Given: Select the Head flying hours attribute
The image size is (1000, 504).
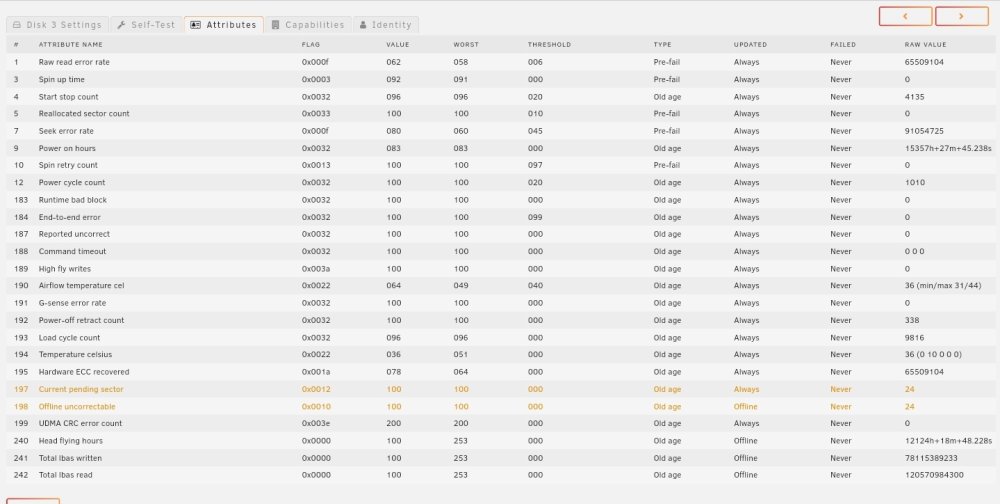Looking at the screenshot, I should coord(70,441).
